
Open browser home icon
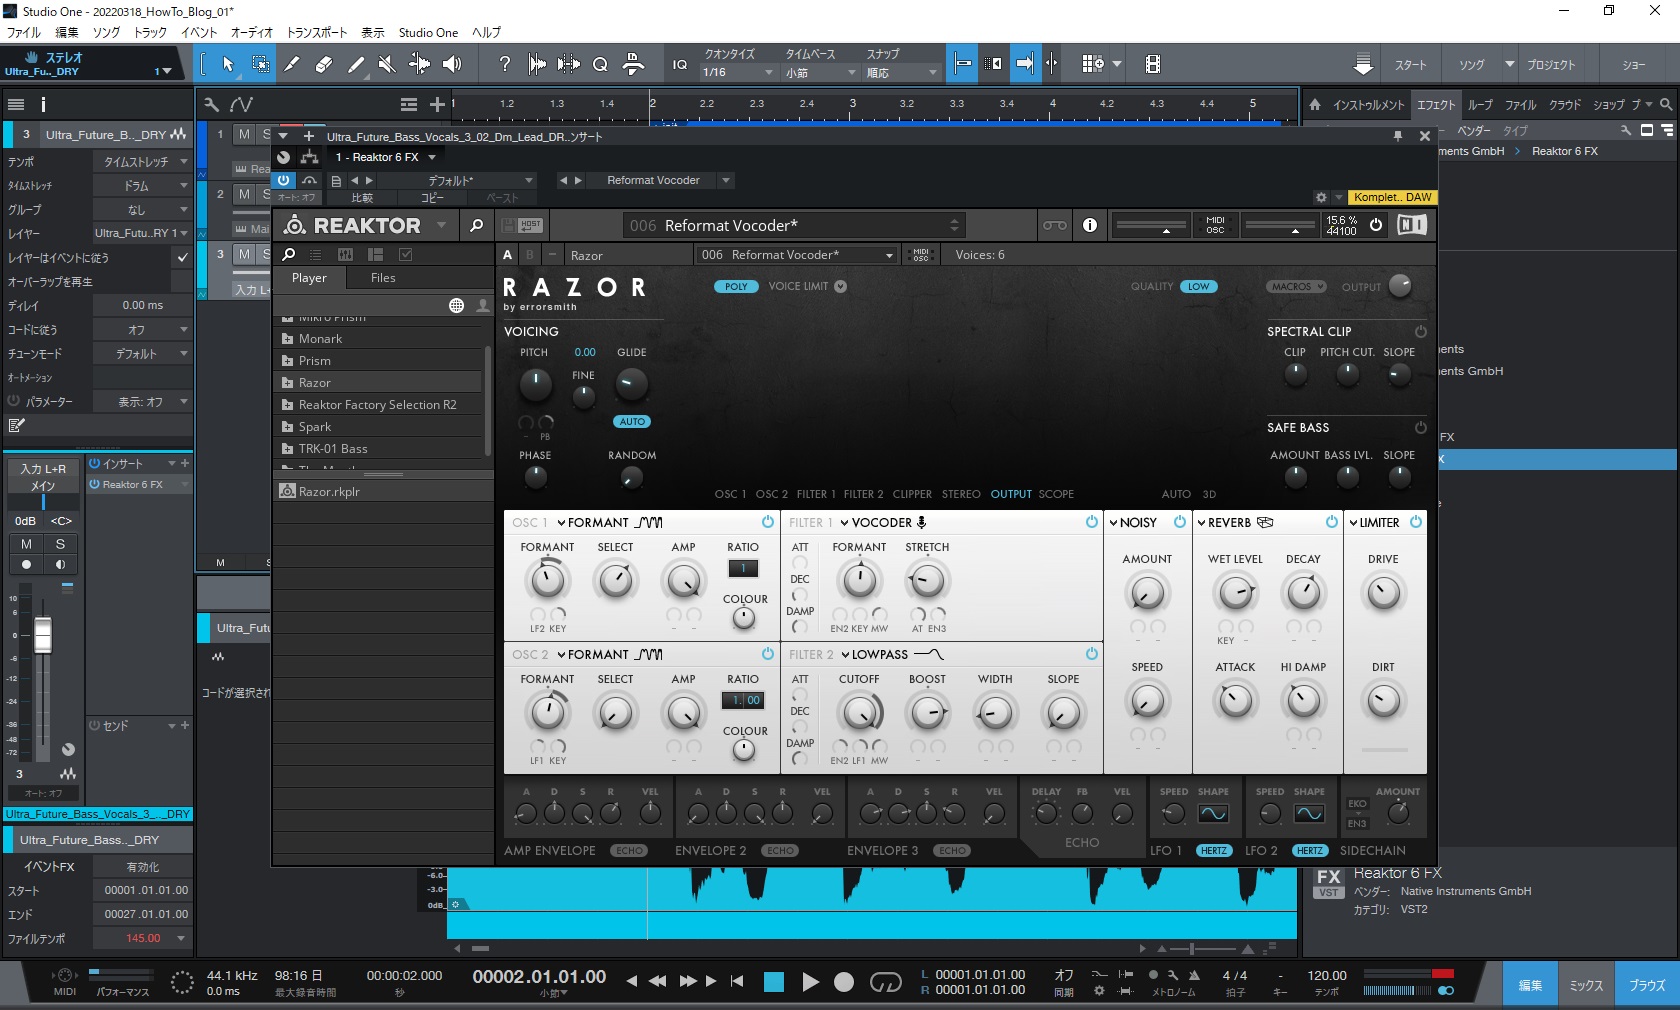click(x=1315, y=104)
